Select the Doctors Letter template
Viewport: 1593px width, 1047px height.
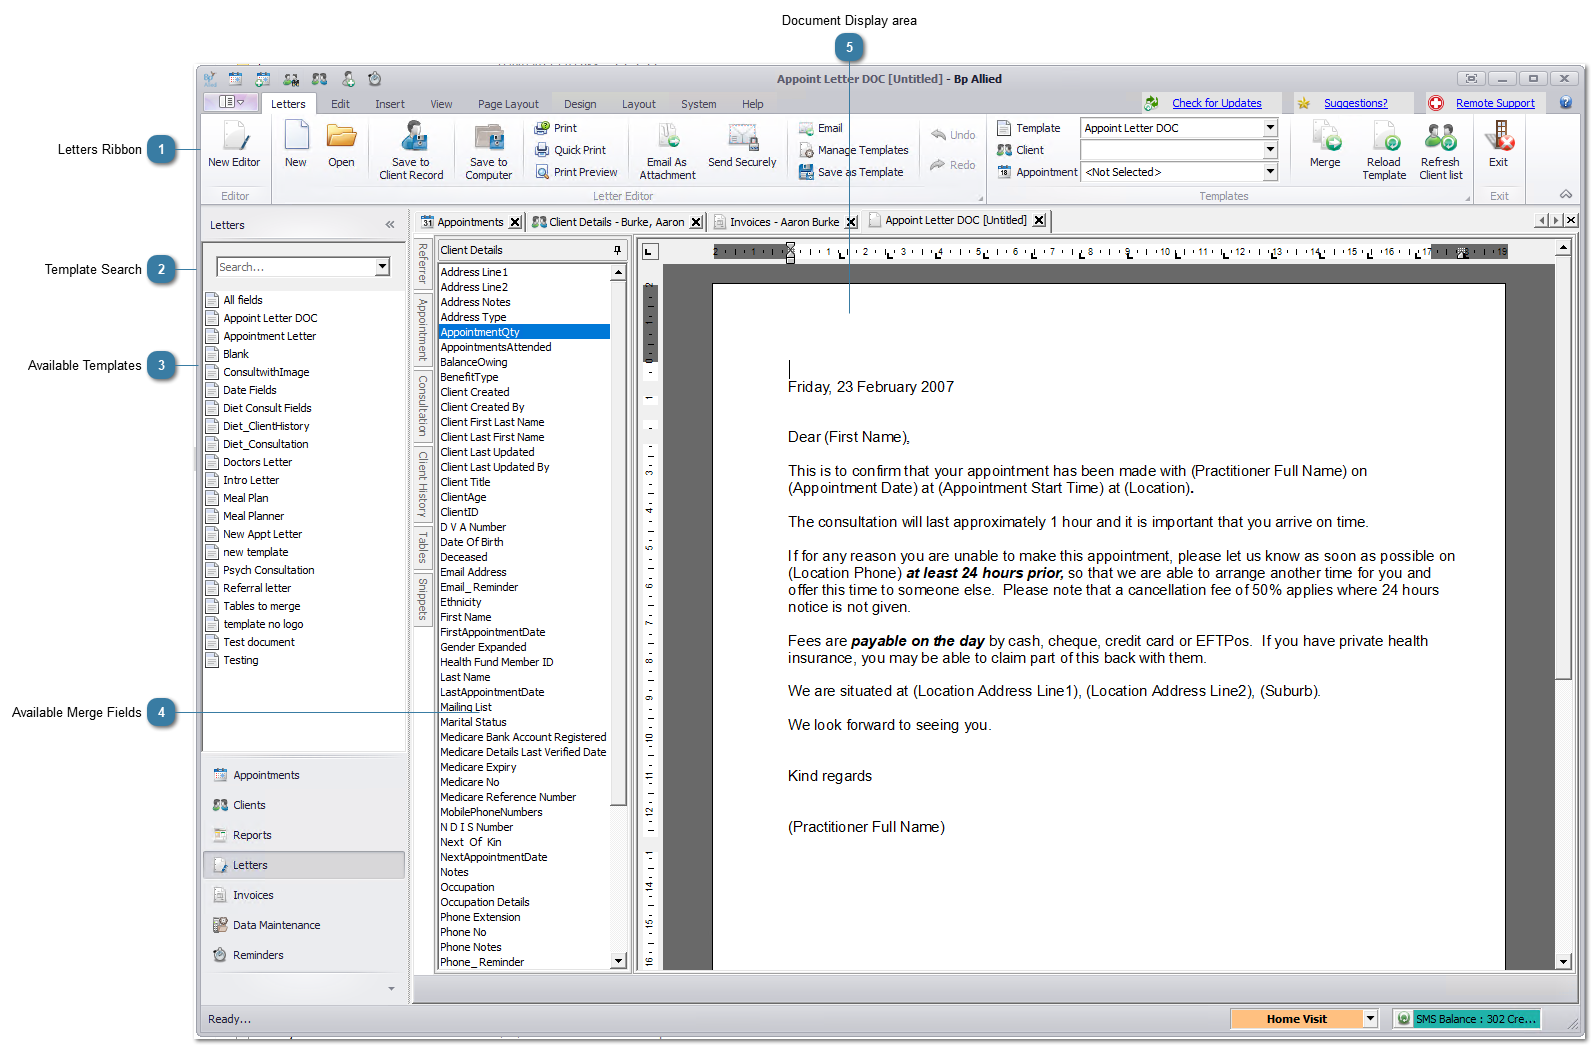pos(257,462)
